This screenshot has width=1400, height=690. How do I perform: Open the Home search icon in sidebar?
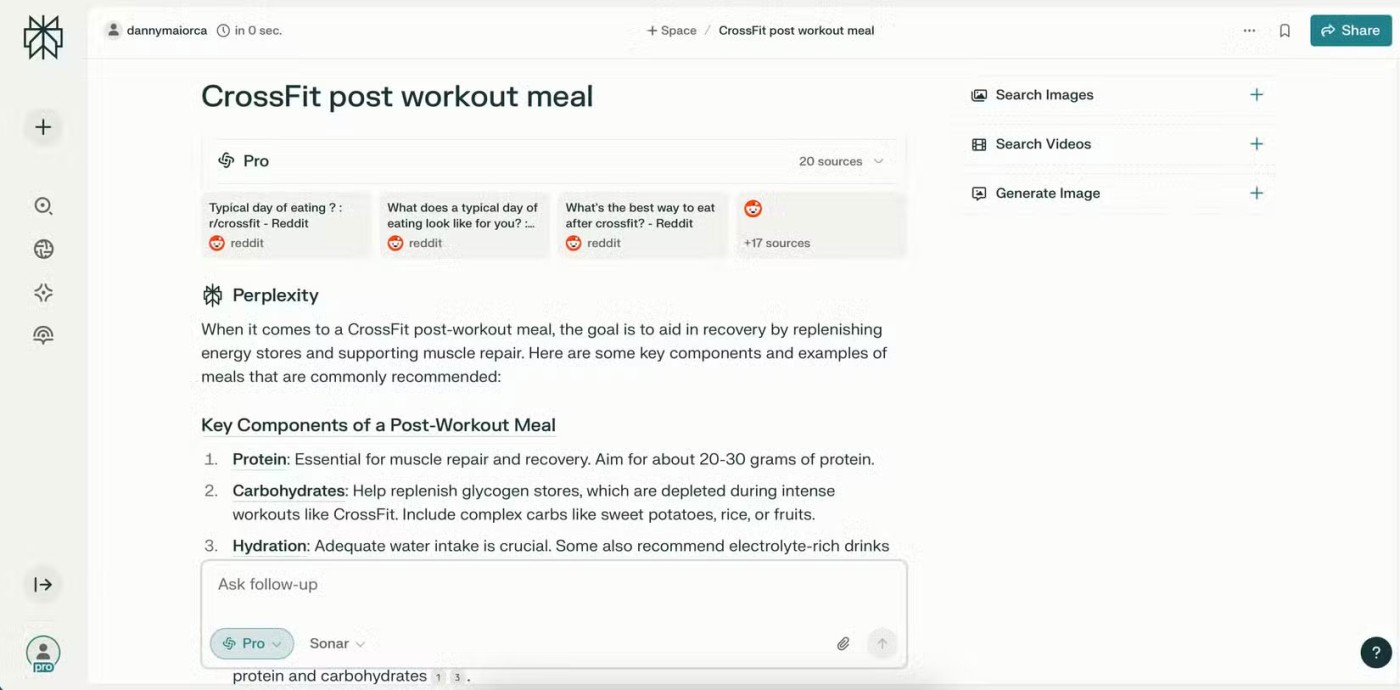[x=43, y=206]
